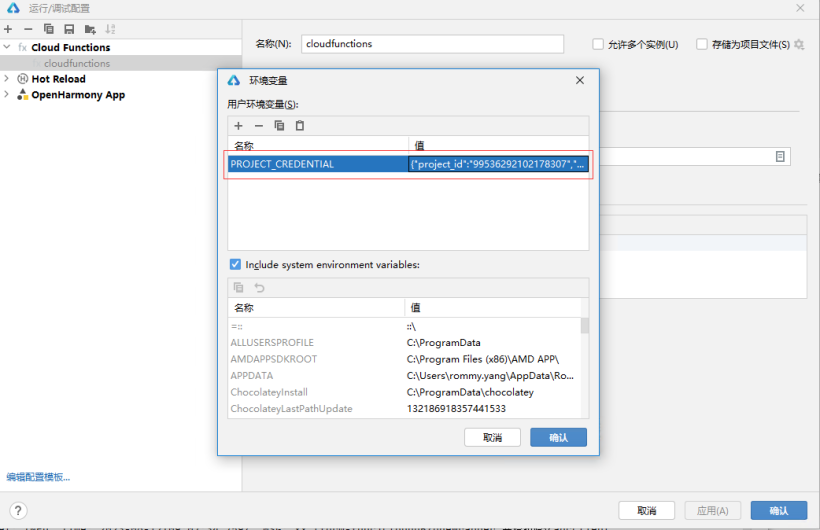Screen dimensions: 820x530
Task: Confirm the run/debug configuration window
Action: (x=779, y=511)
